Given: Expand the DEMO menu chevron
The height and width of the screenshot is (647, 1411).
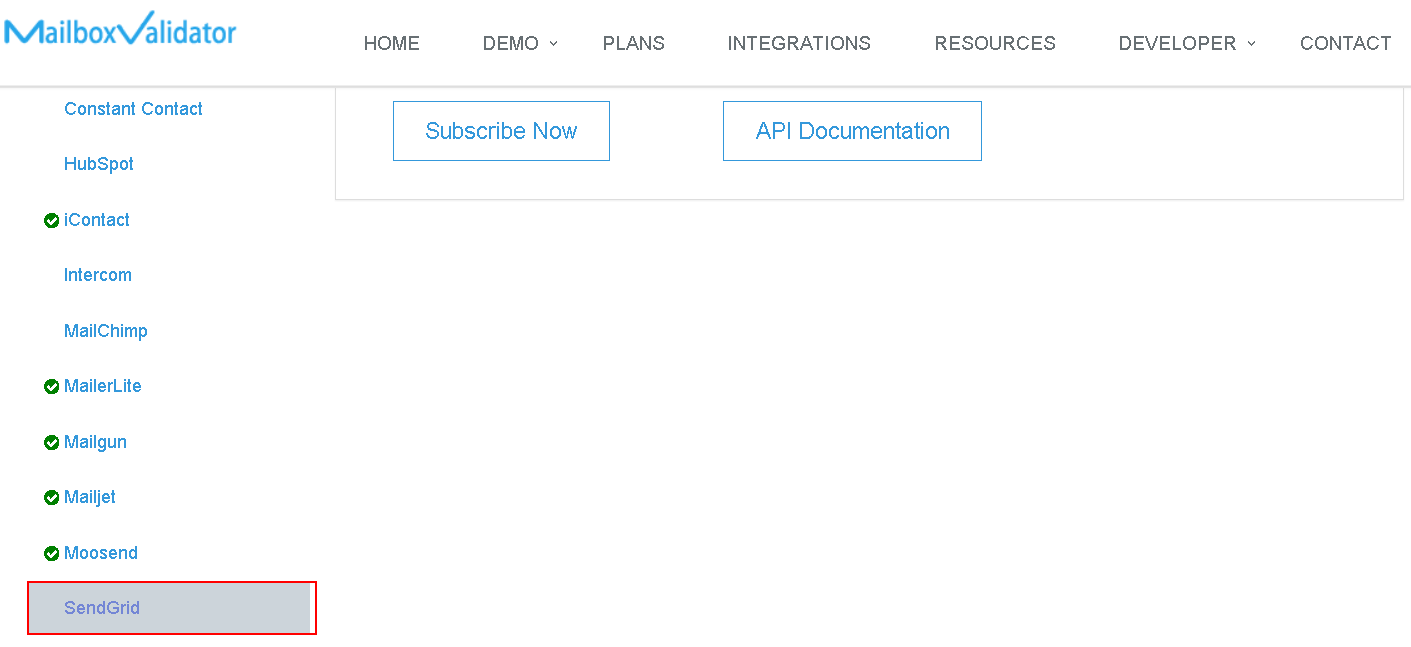Looking at the screenshot, I should click(x=553, y=43).
